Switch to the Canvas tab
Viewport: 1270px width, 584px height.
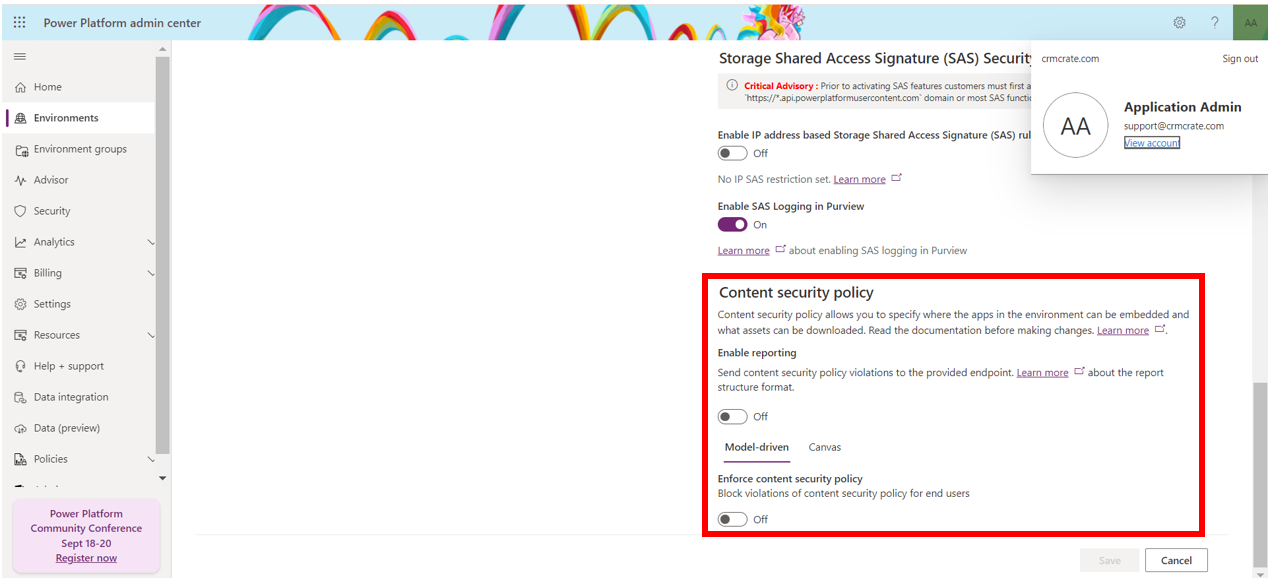pyautogui.click(x=825, y=447)
